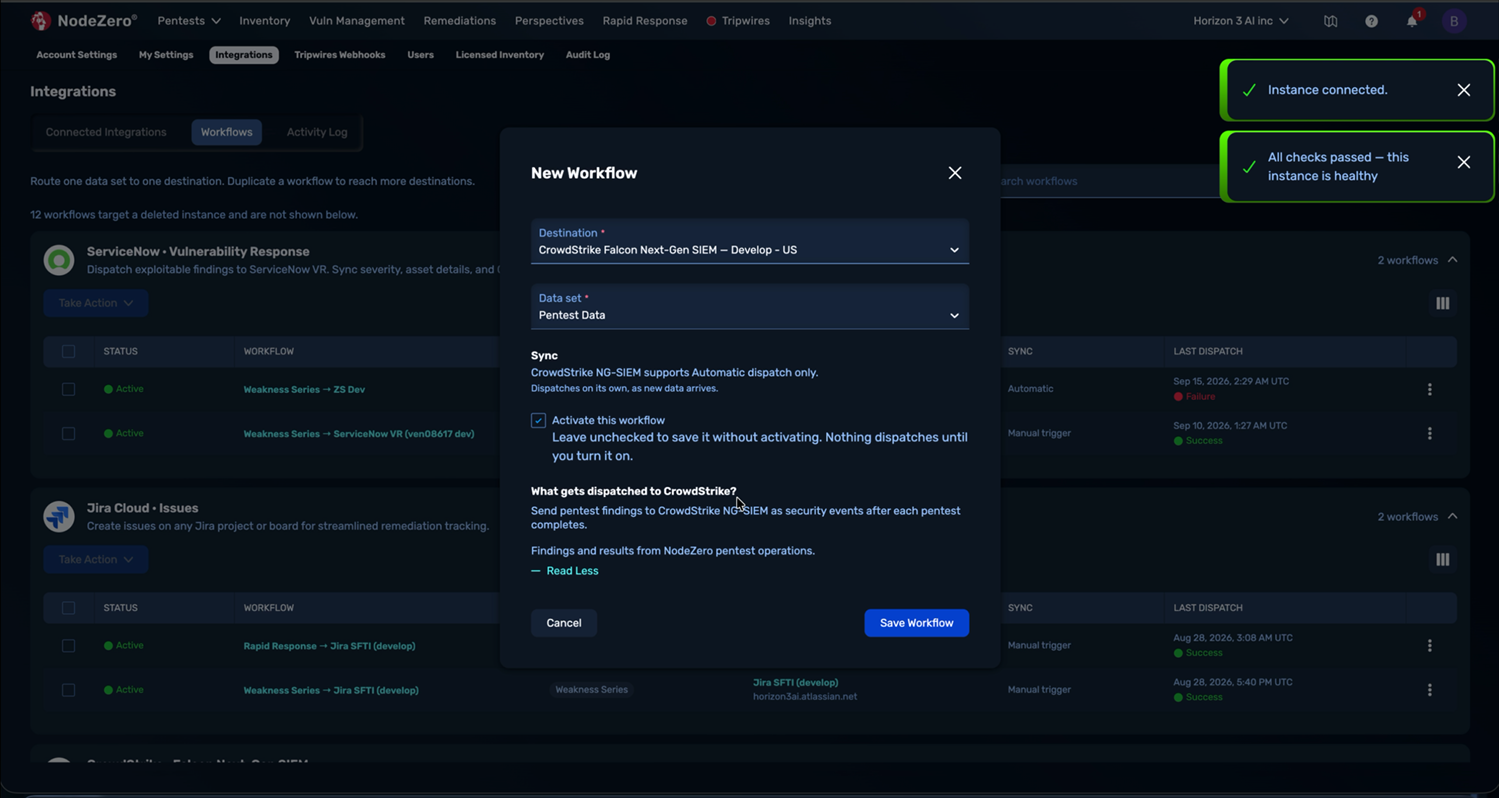Open Remediations in top navigation

[459, 21]
